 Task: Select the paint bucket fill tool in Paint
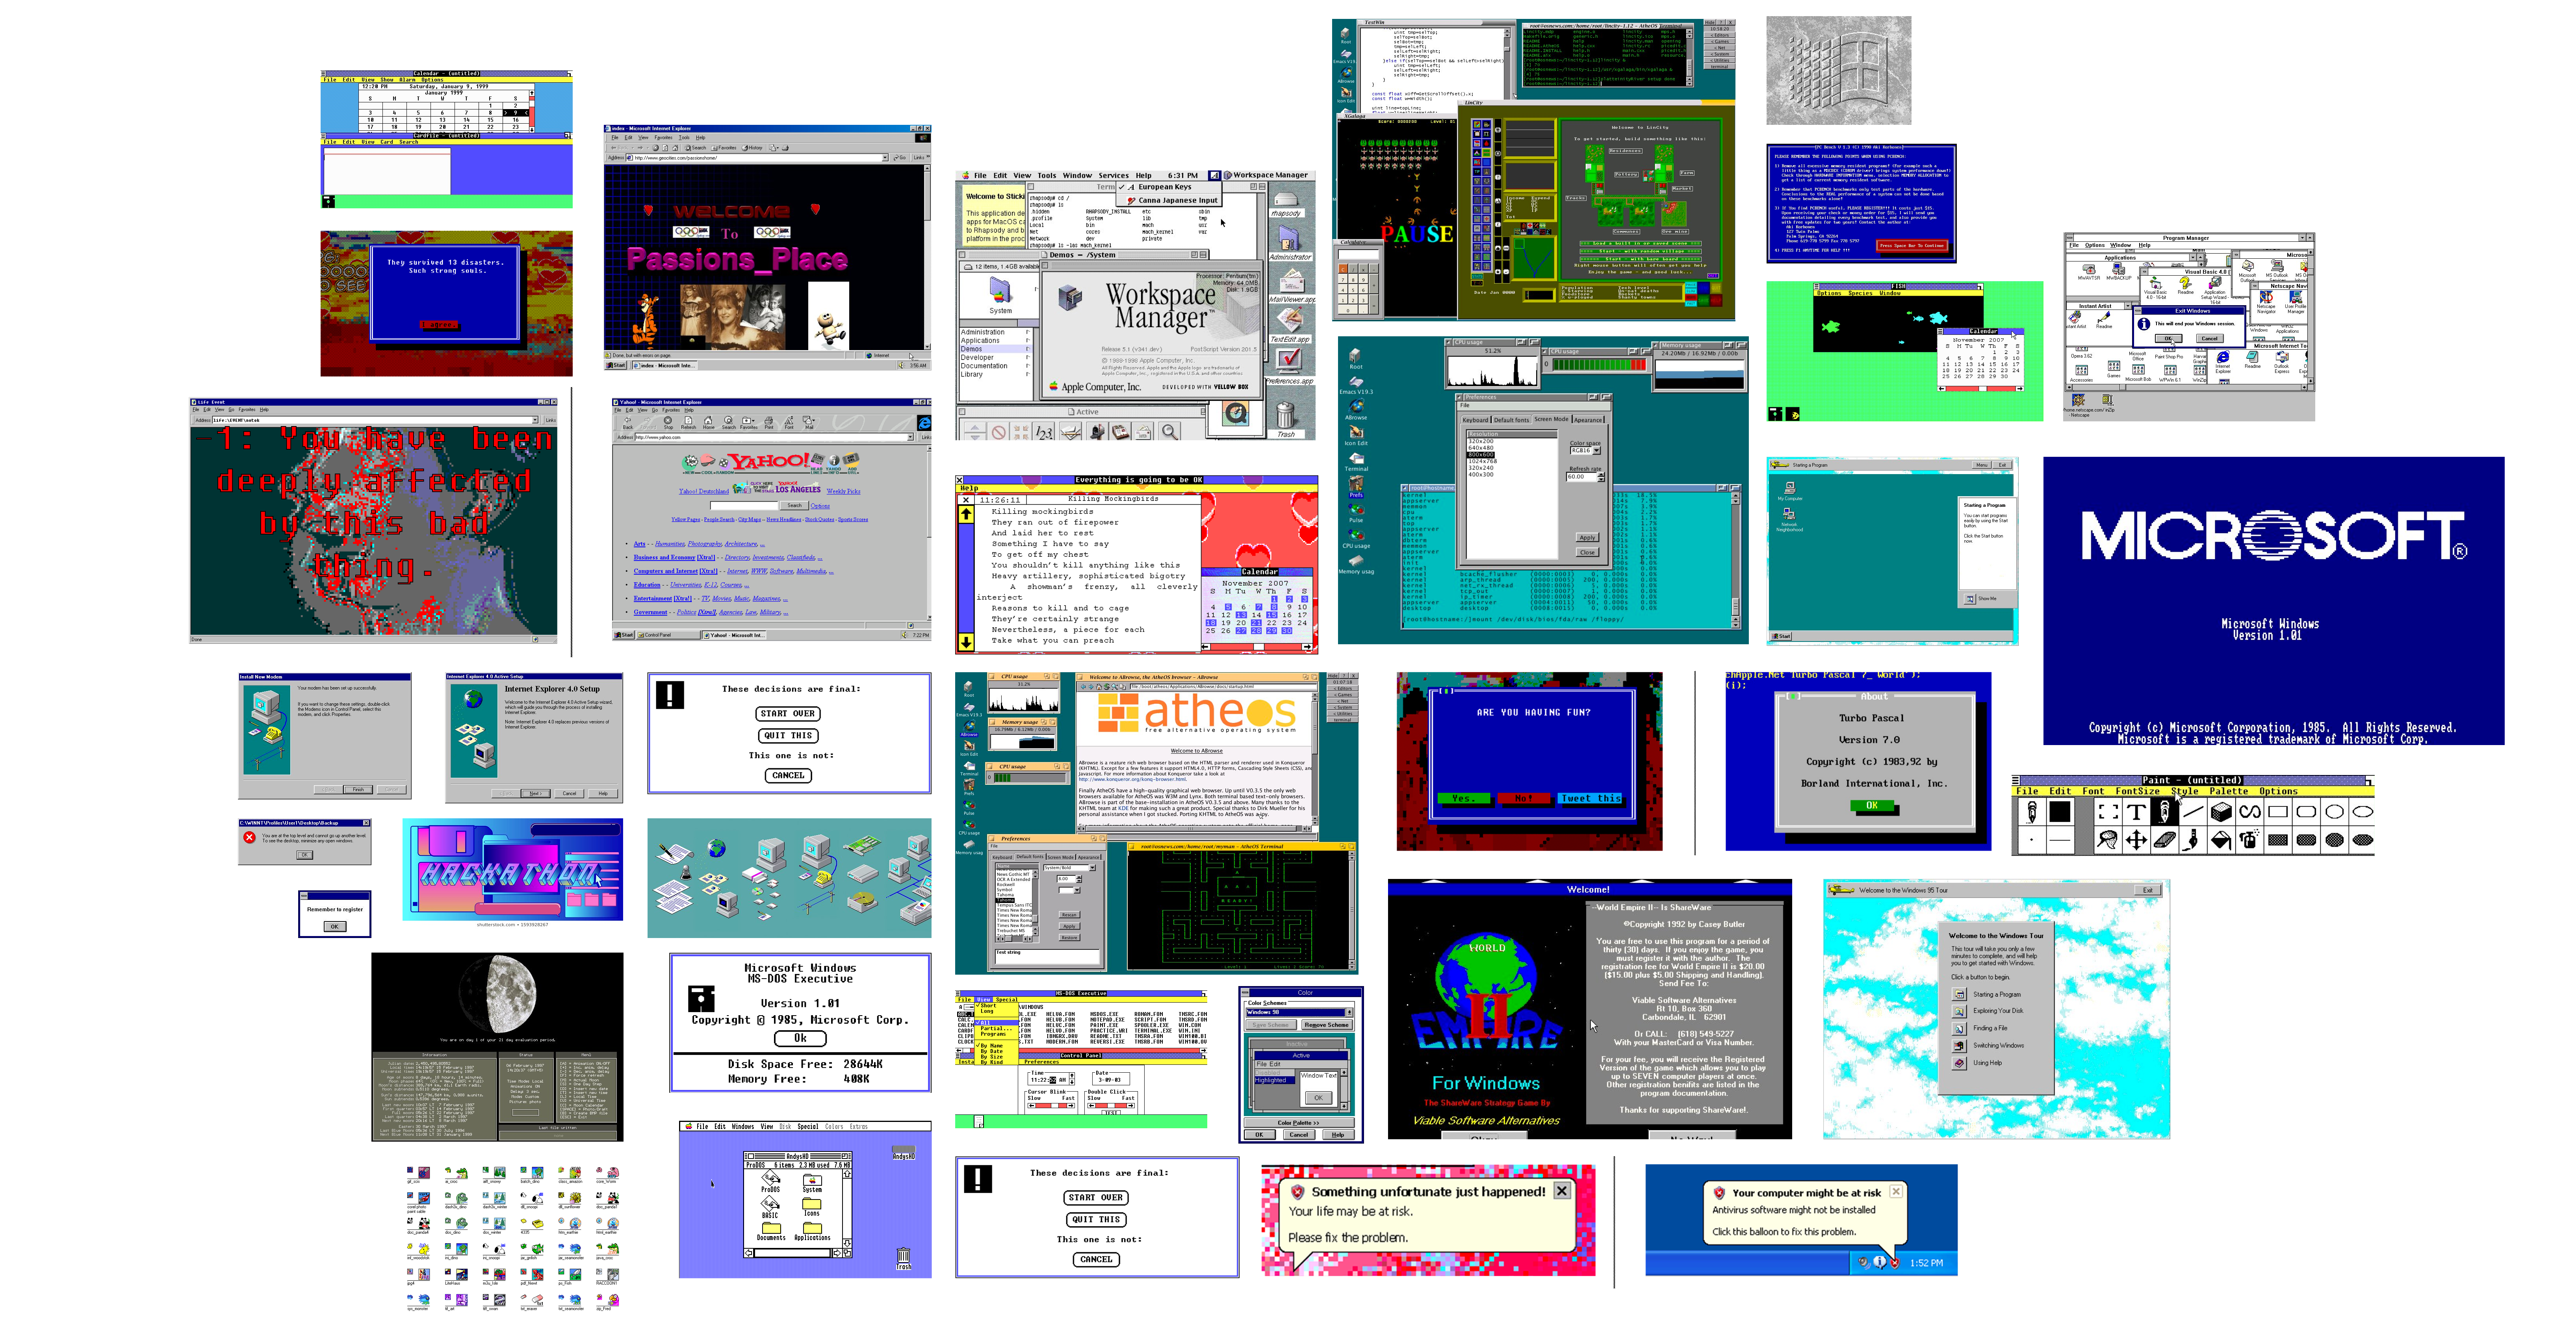(2221, 840)
